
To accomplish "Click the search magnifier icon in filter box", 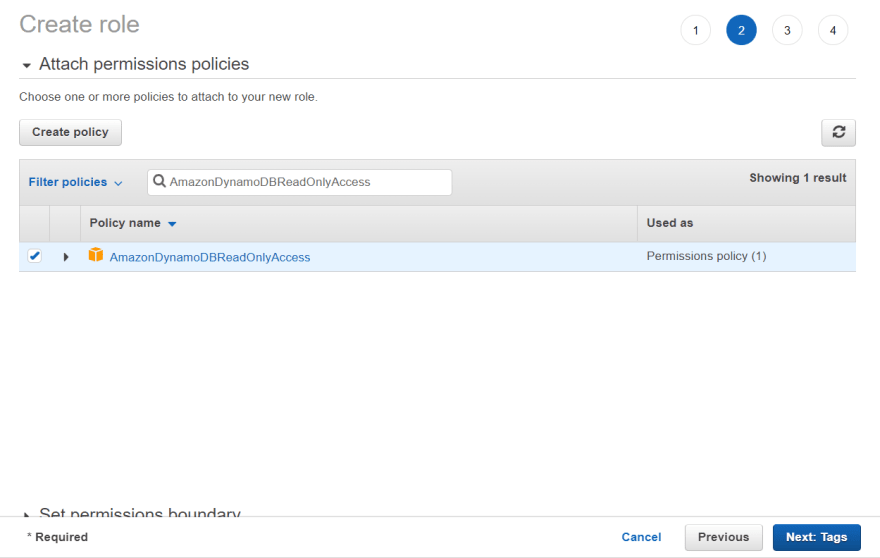I will (159, 181).
